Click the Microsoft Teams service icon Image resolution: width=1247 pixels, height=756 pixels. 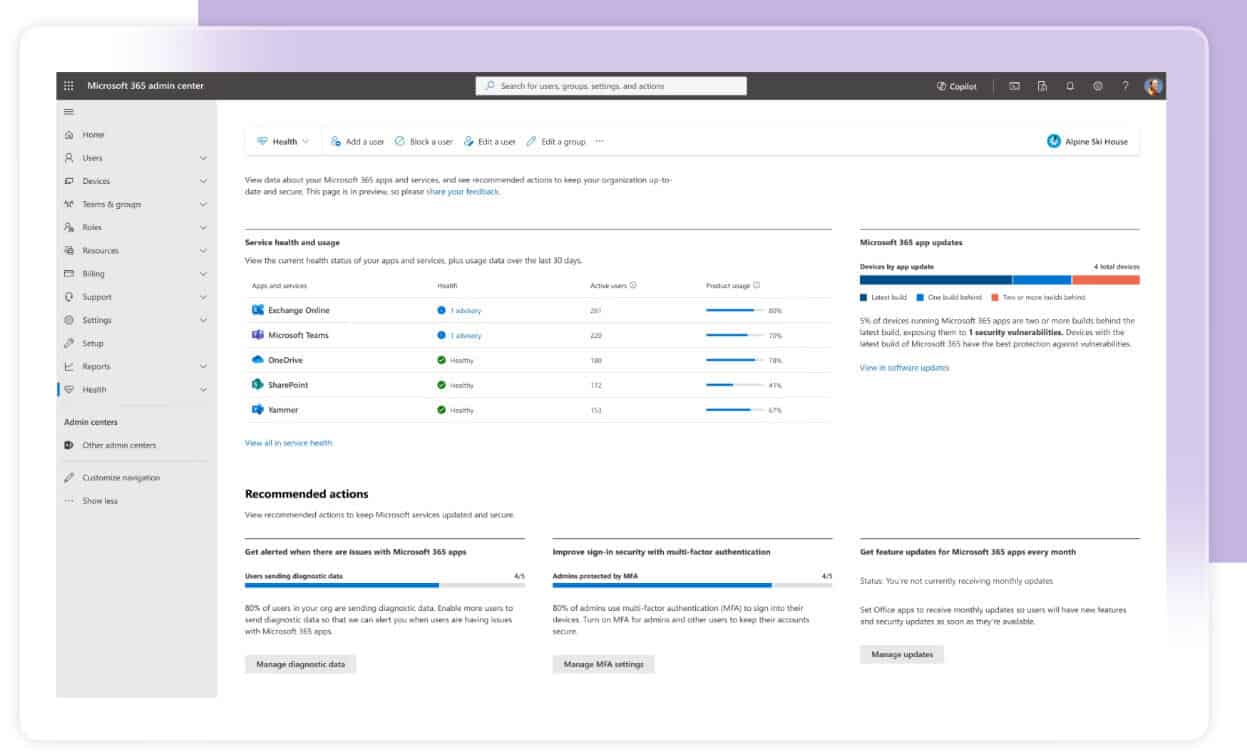[x=256, y=336]
